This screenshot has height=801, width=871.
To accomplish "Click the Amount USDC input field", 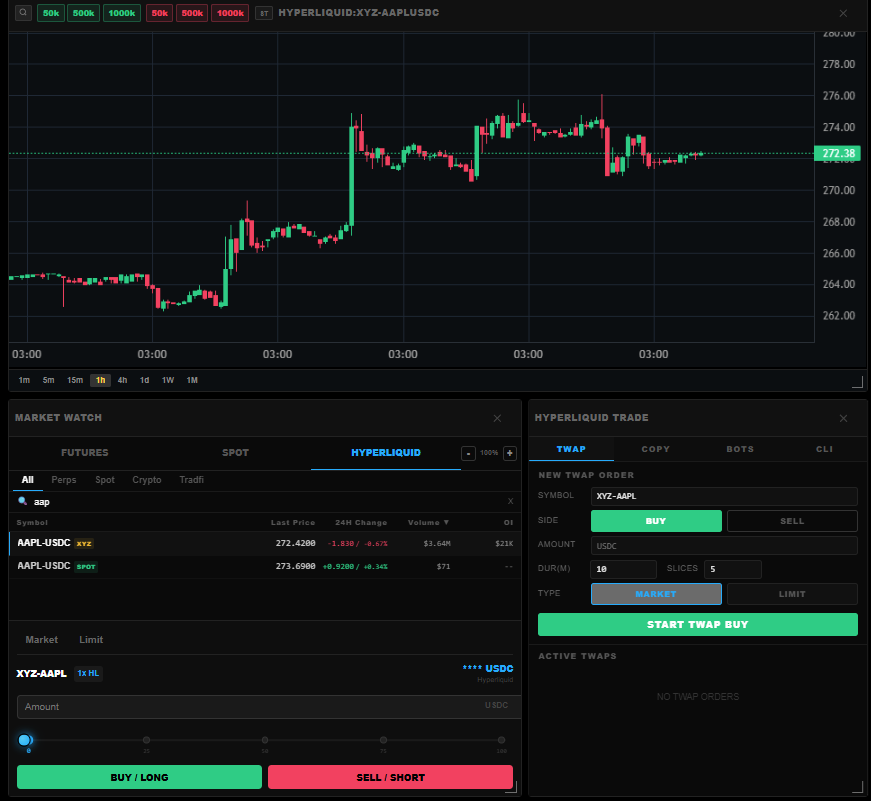I will [x=269, y=707].
